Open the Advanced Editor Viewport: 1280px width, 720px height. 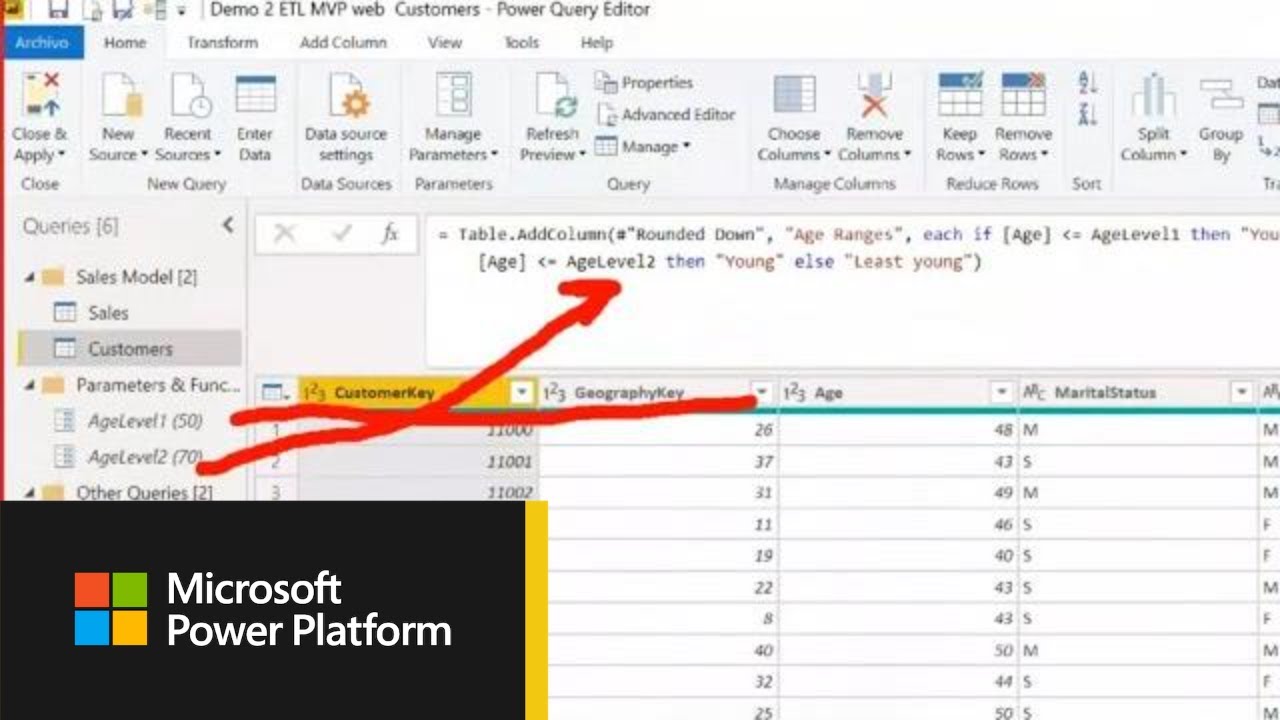point(666,115)
